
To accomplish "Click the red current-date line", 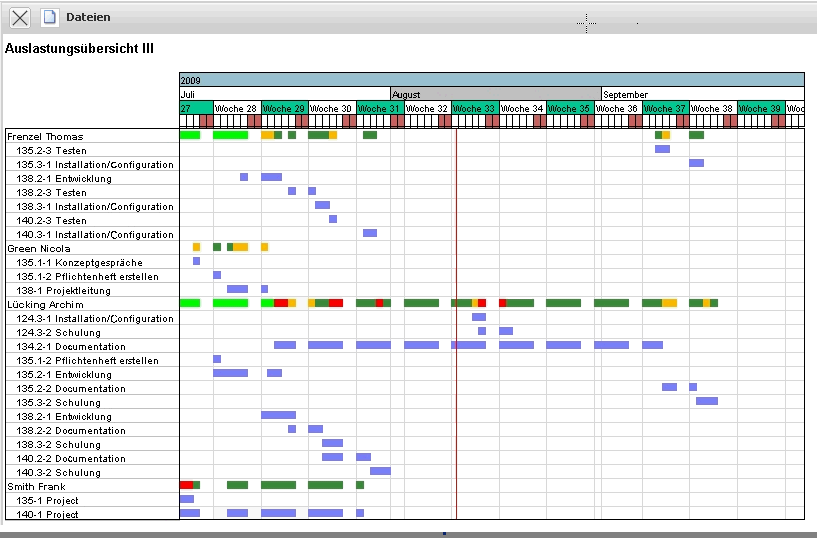I will (456, 324).
